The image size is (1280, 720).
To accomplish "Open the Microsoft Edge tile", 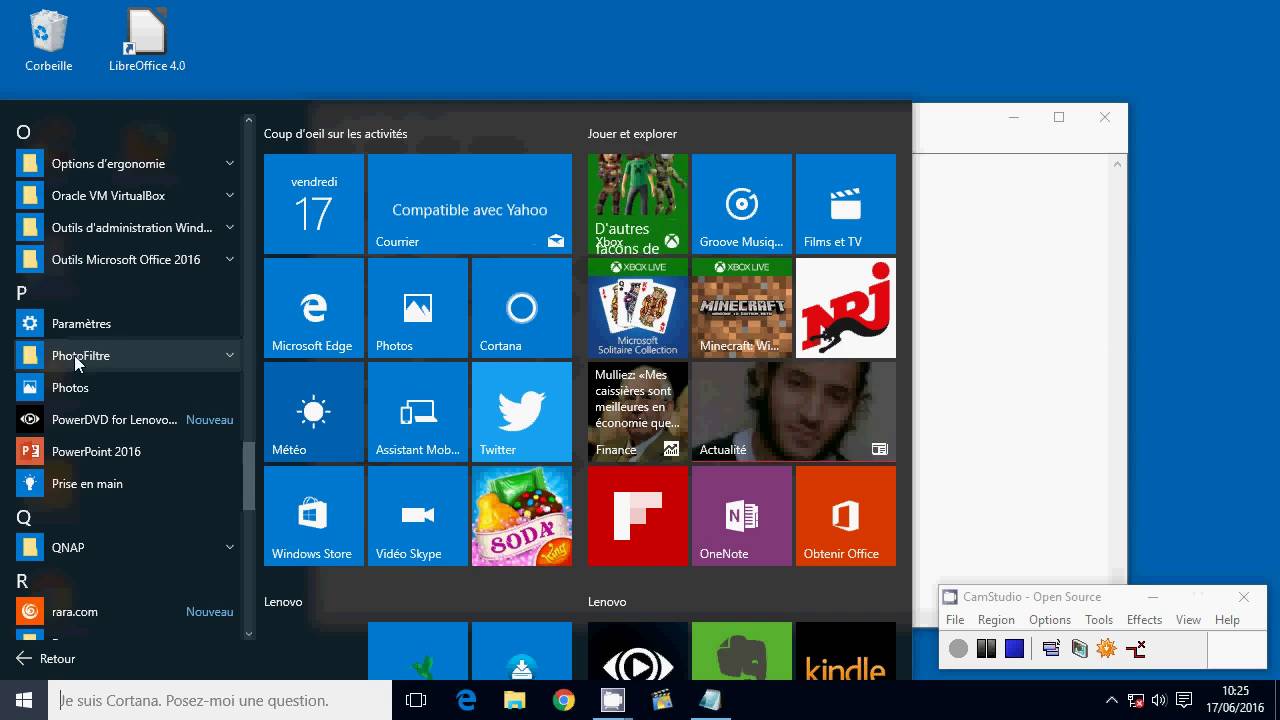I will 314,308.
